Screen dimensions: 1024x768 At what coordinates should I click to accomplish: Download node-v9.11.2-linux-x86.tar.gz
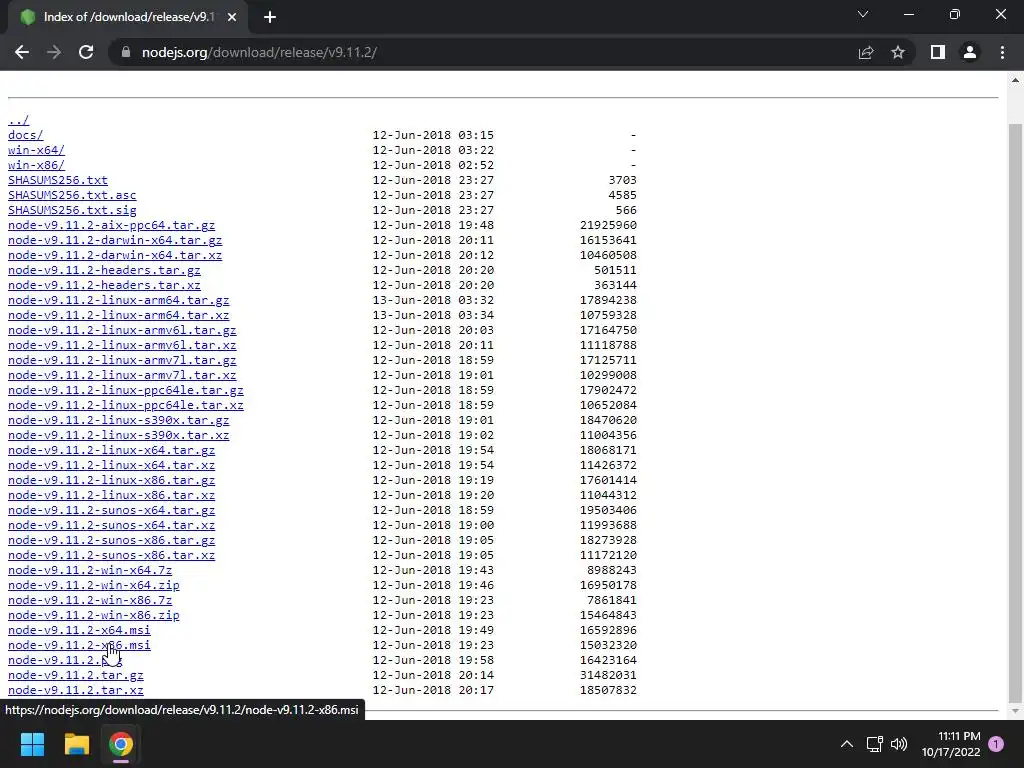(x=111, y=481)
